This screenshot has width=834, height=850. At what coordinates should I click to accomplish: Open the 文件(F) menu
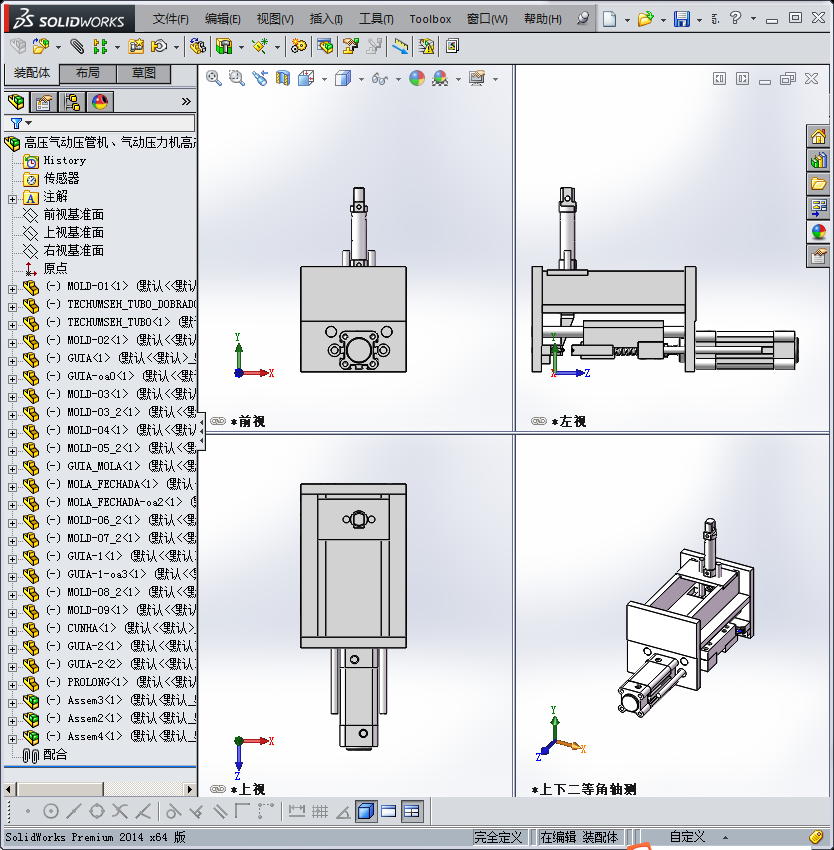tap(171, 19)
